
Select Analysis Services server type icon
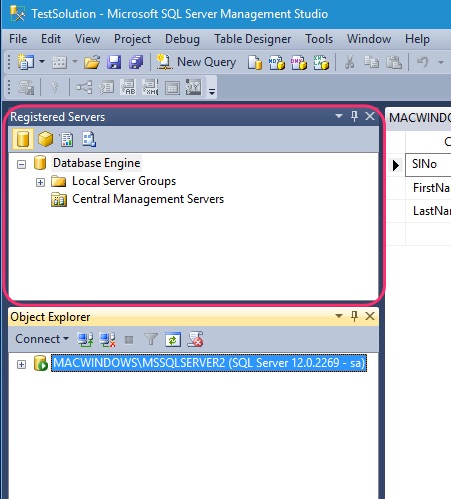(x=45, y=139)
